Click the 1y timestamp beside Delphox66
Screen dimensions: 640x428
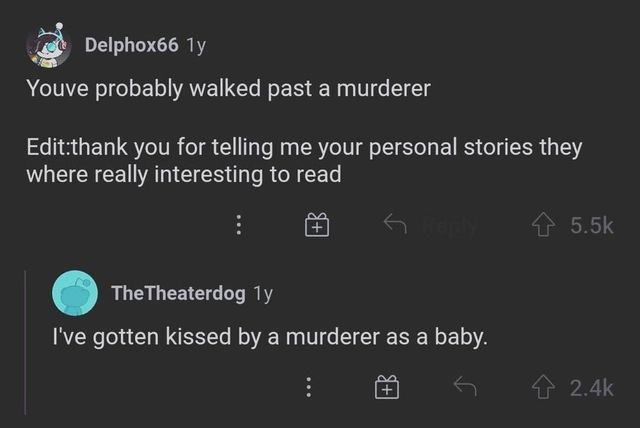click(196, 45)
